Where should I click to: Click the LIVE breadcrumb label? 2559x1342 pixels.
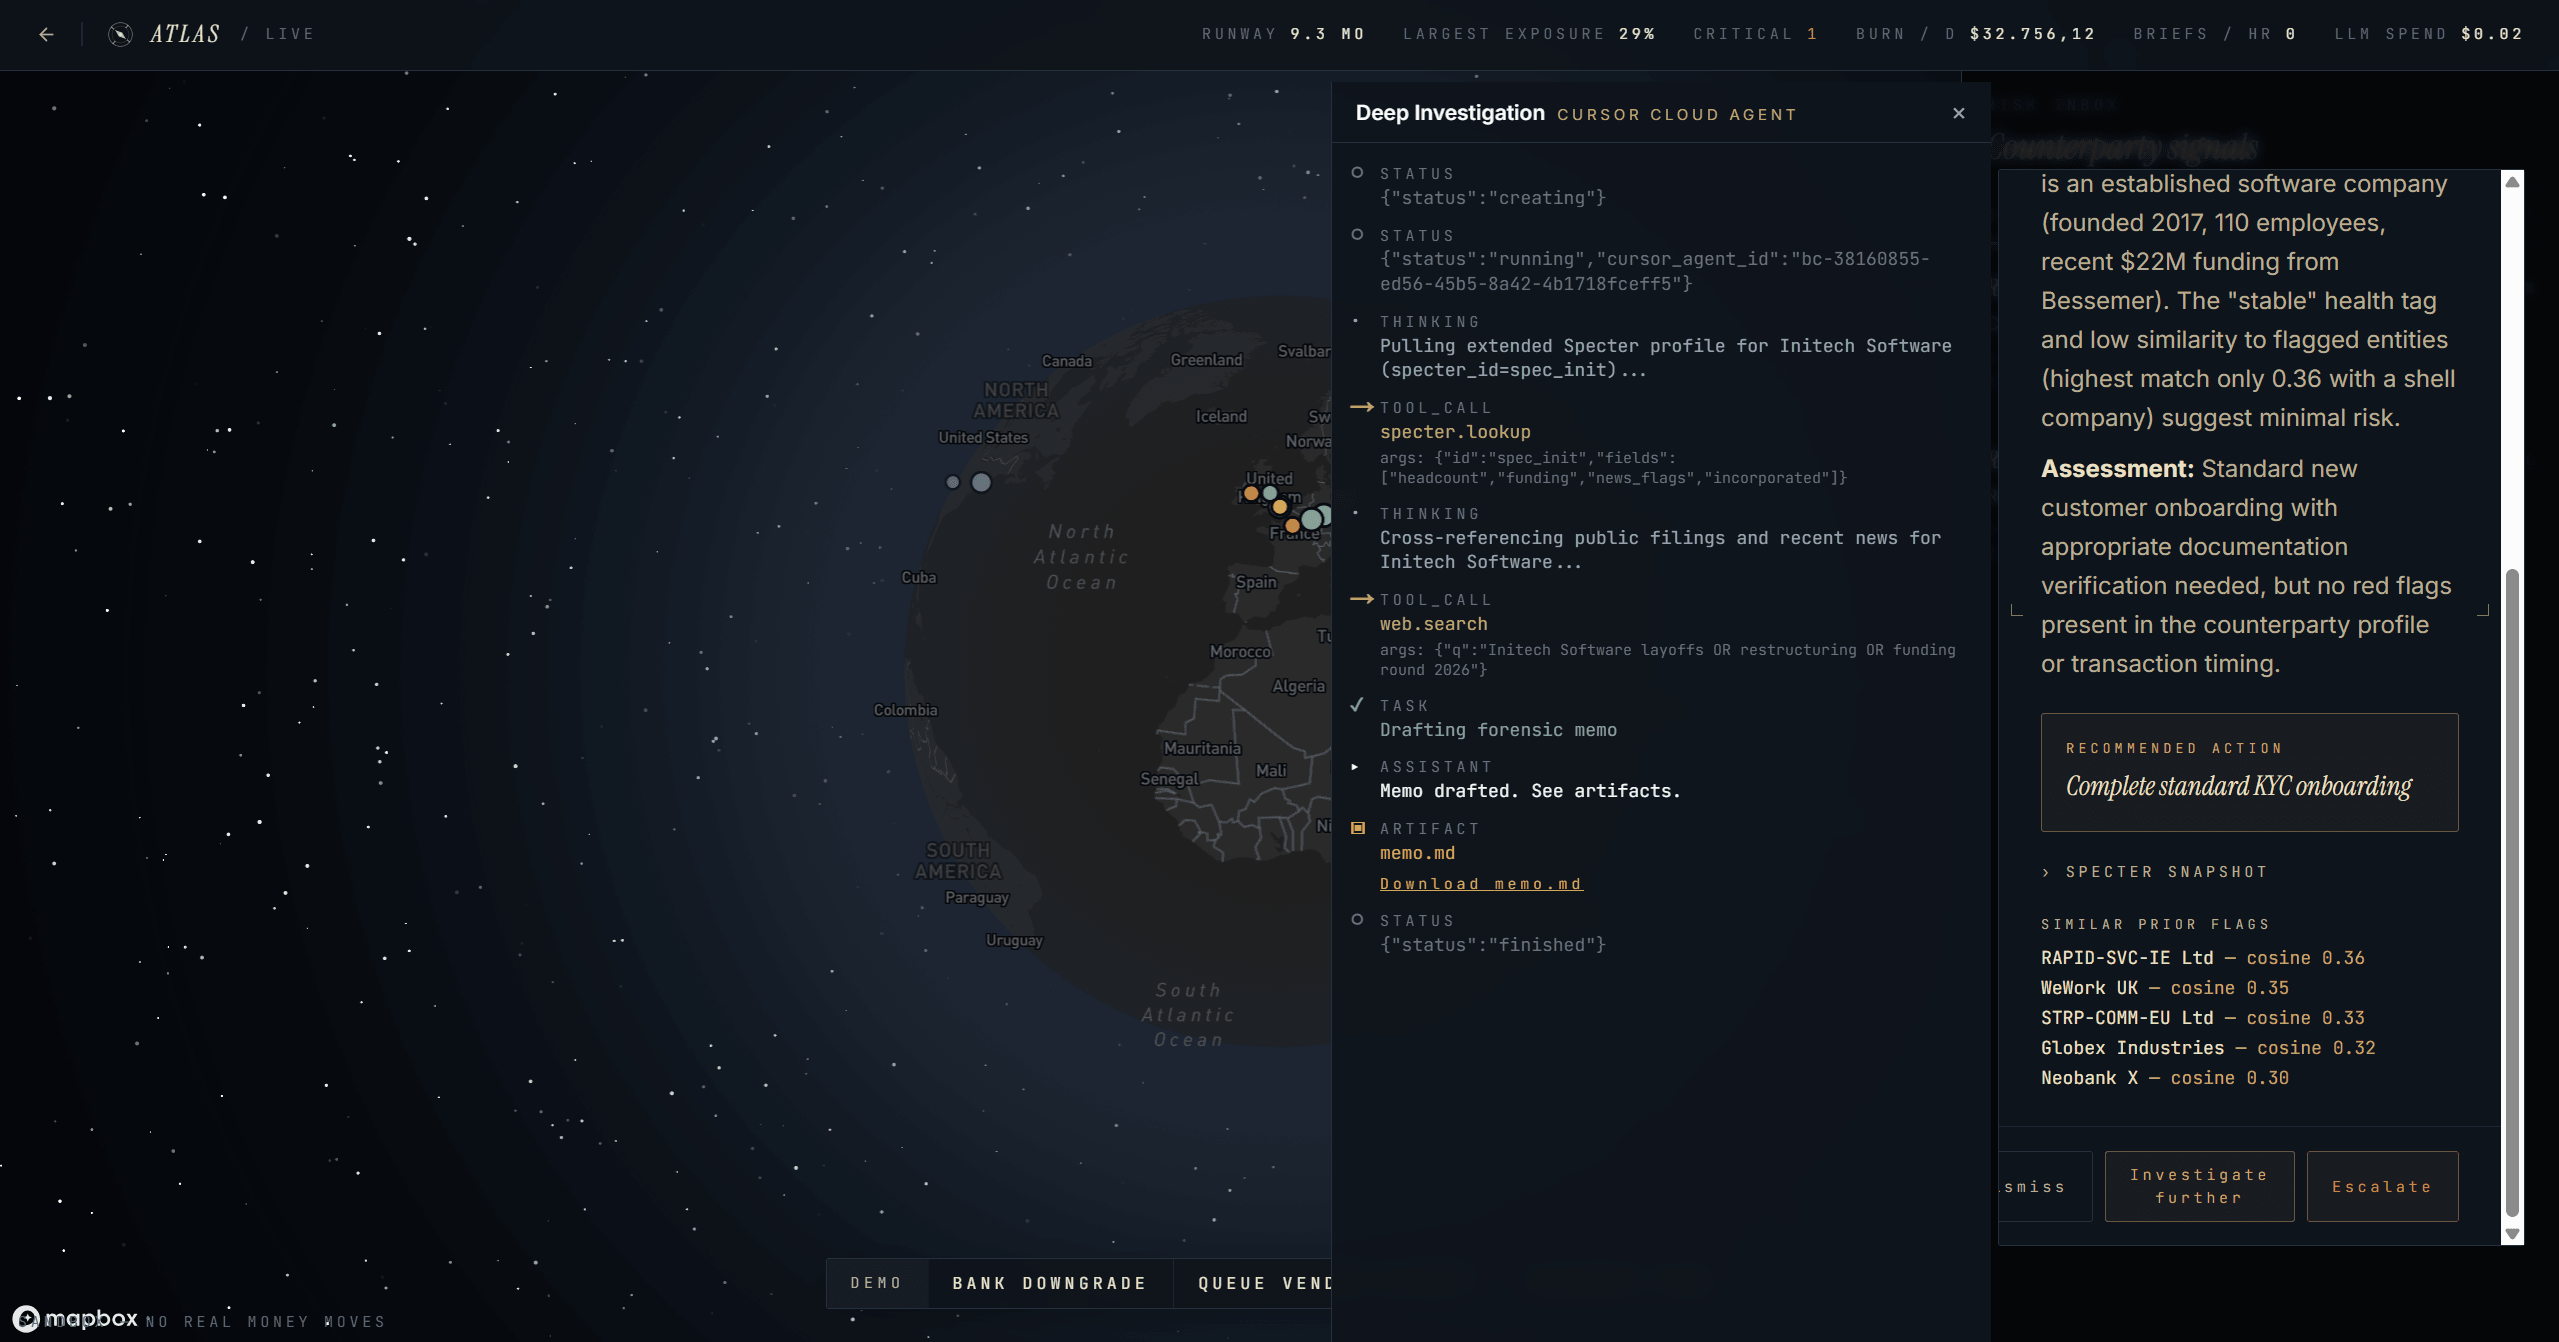(x=290, y=34)
